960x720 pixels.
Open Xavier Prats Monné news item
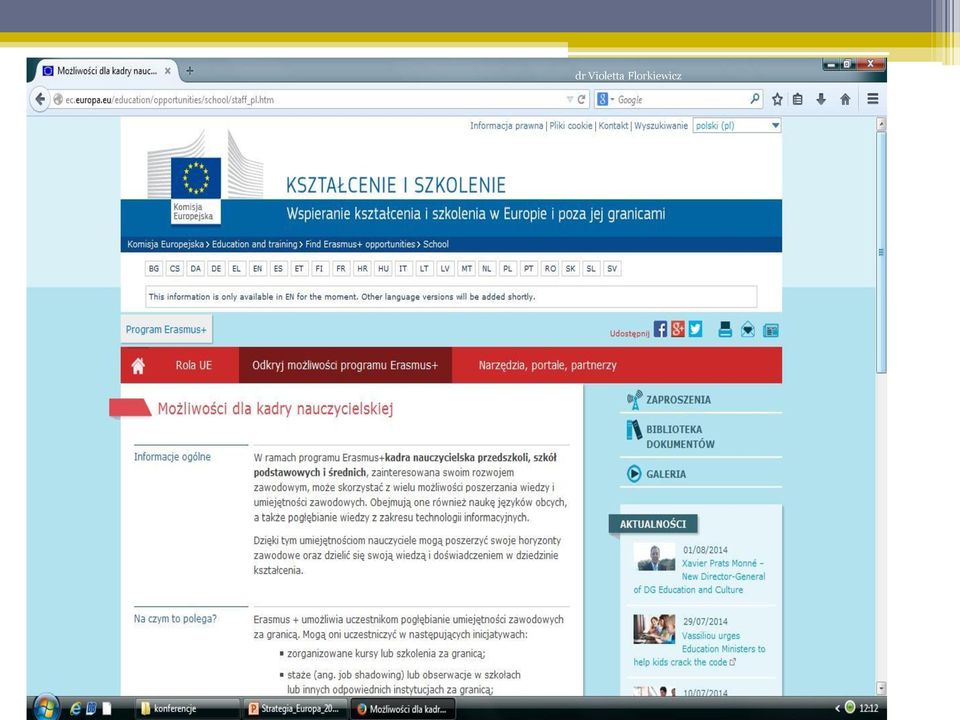pyautogui.click(x=699, y=576)
